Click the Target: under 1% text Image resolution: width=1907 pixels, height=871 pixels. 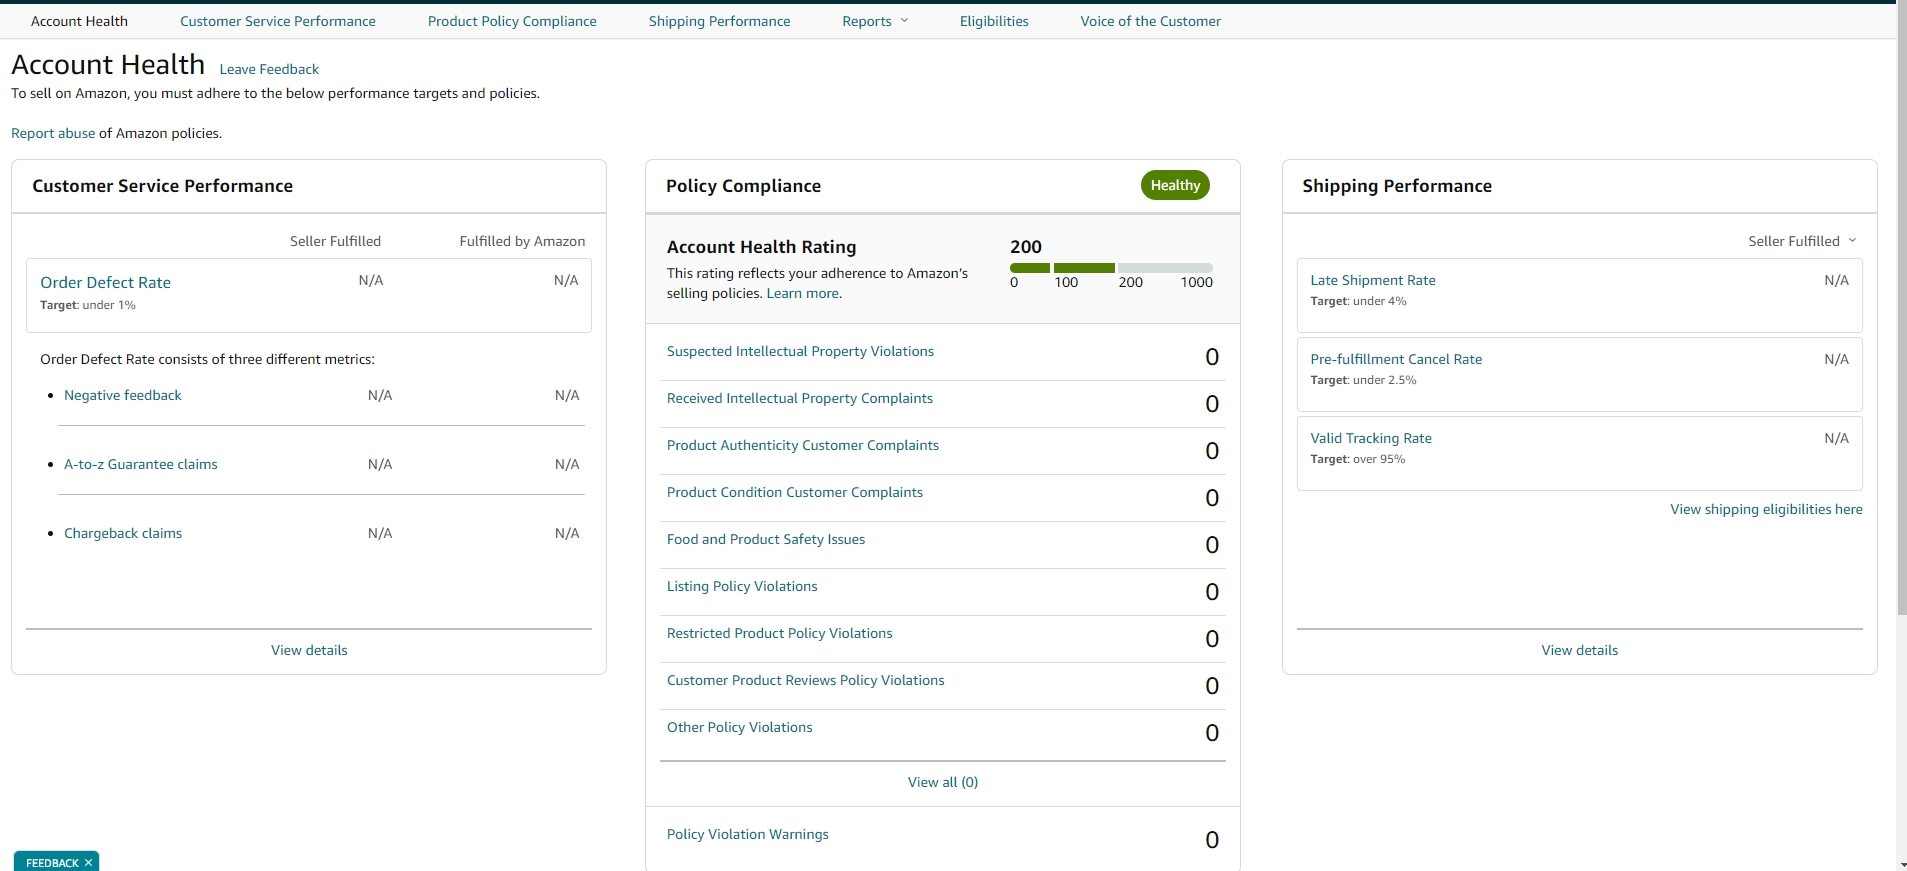[88, 305]
